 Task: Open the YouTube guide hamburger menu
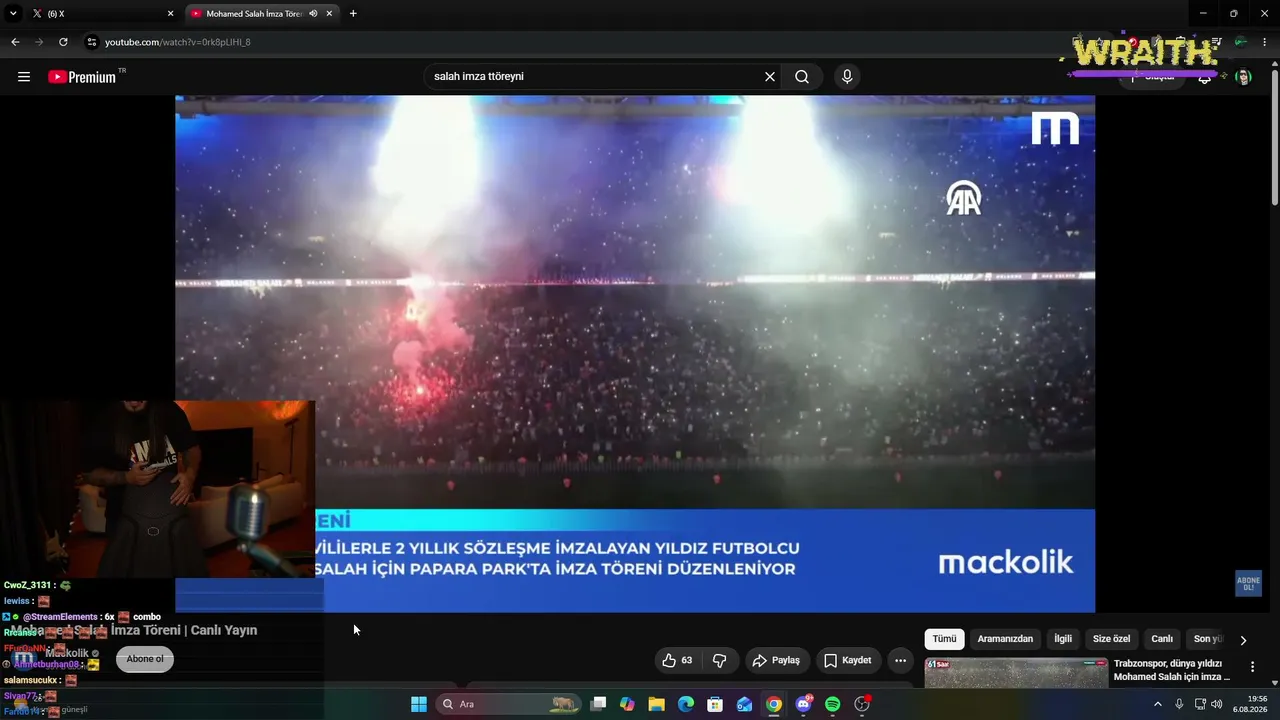(24, 77)
